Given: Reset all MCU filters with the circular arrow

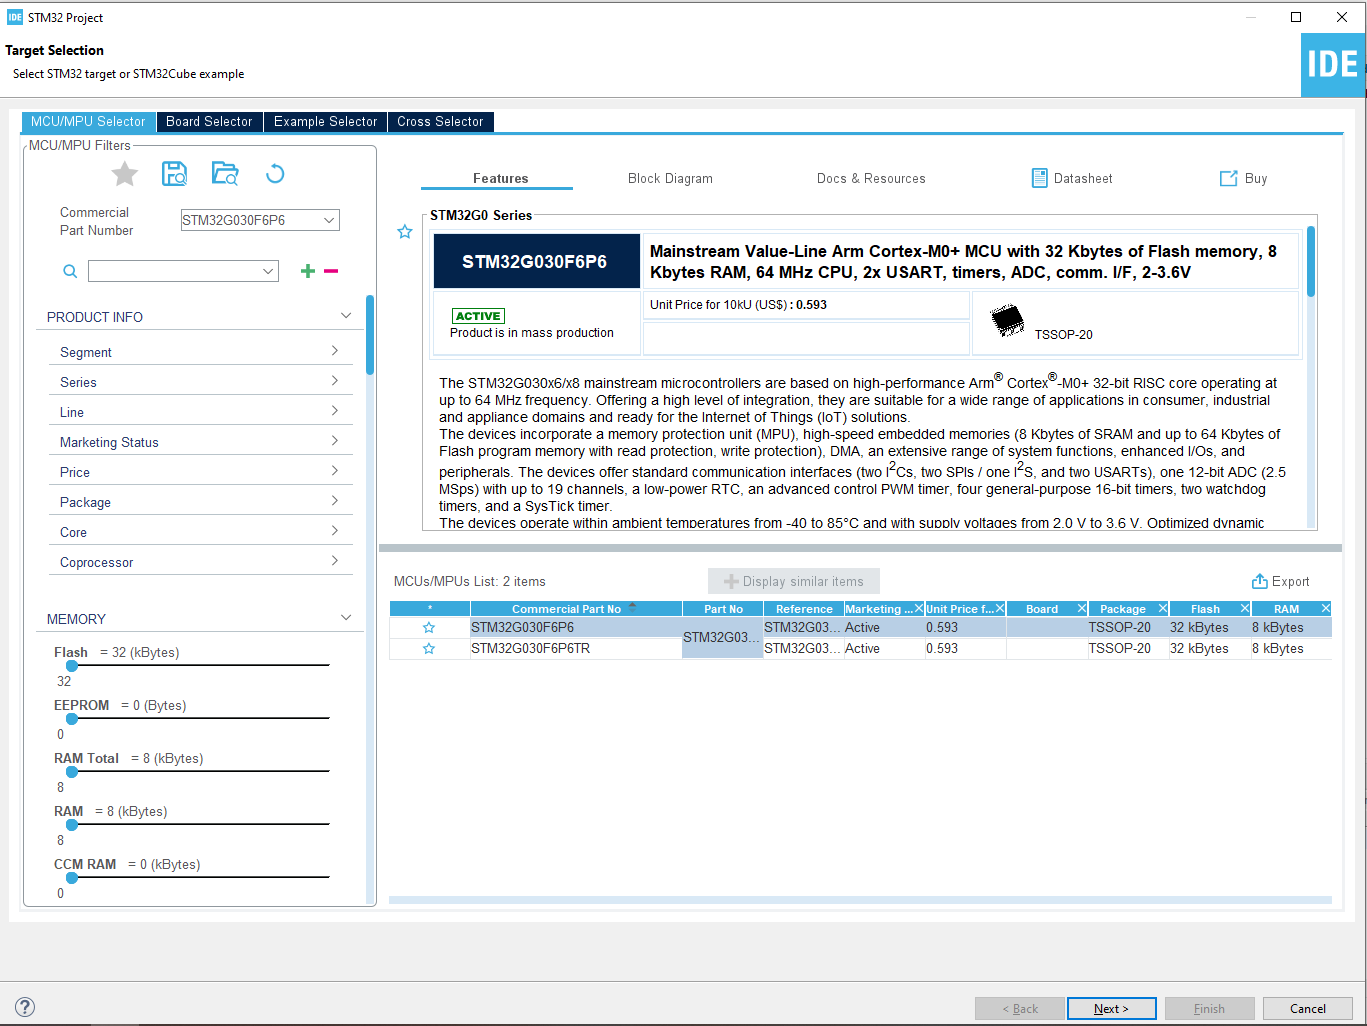Looking at the screenshot, I should point(275,174).
